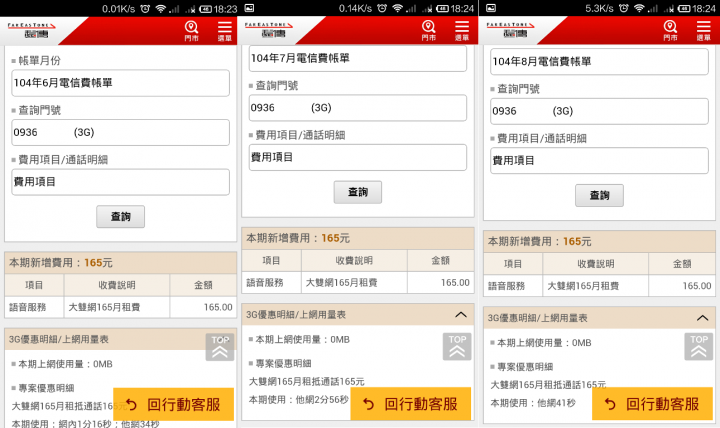Open the 0936 (3G) number dropdown in the right screenshot
This screenshot has height=428, width=720.
pyautogui.click(x=599, y=111)
